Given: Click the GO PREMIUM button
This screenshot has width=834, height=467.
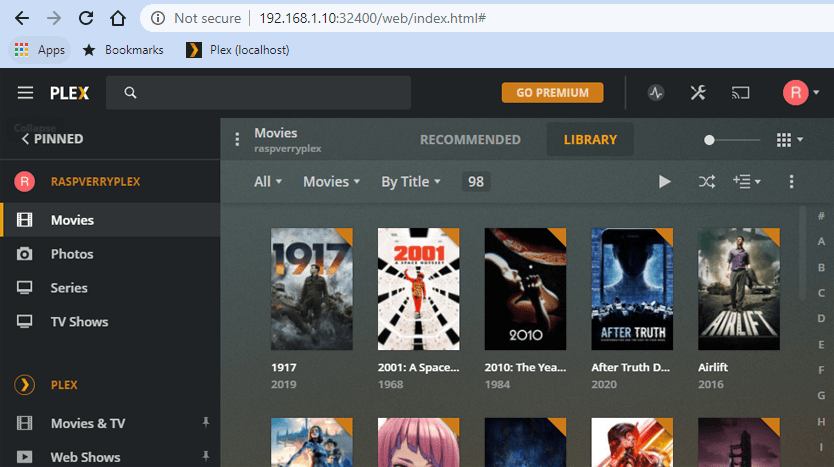Looking at the screenshot, I should click(552, 93).
